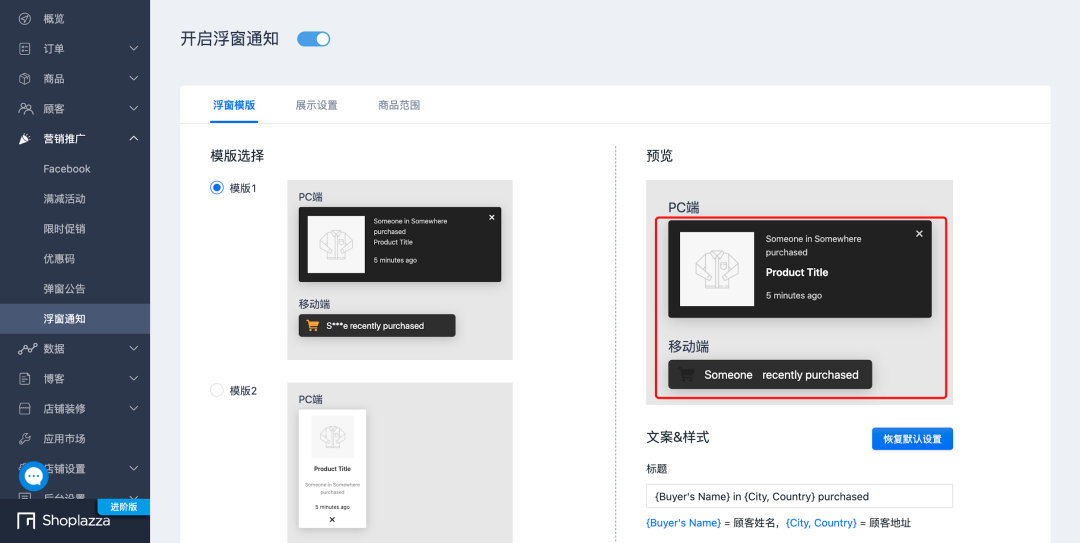Click the Overview (概览) sidebar icon

(25, 19)
